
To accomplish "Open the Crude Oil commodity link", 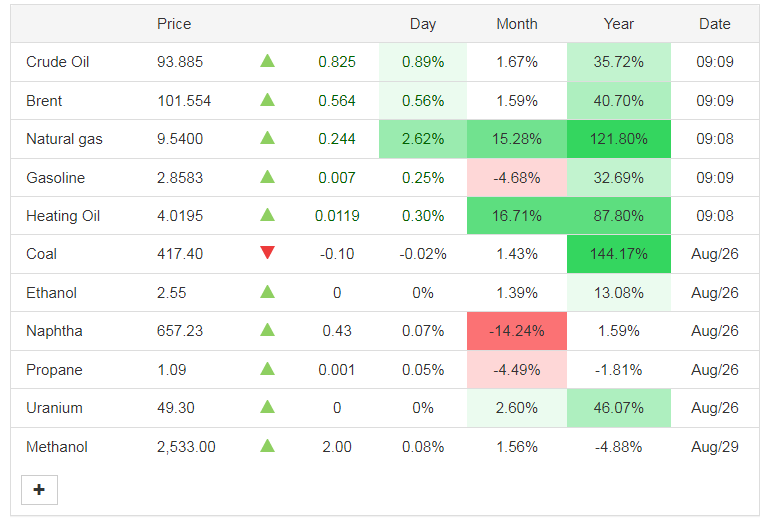I will (x=58, y=62).
